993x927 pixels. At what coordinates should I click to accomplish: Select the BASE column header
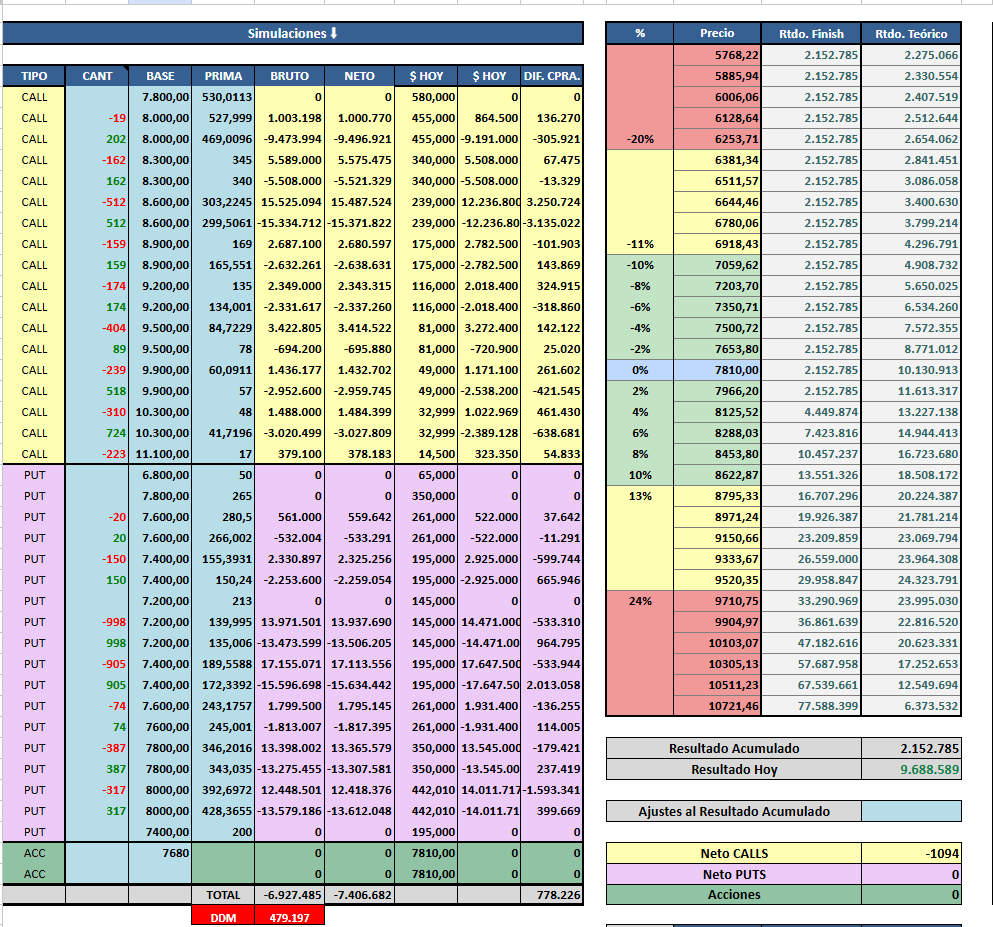click(x=160, y=76)
